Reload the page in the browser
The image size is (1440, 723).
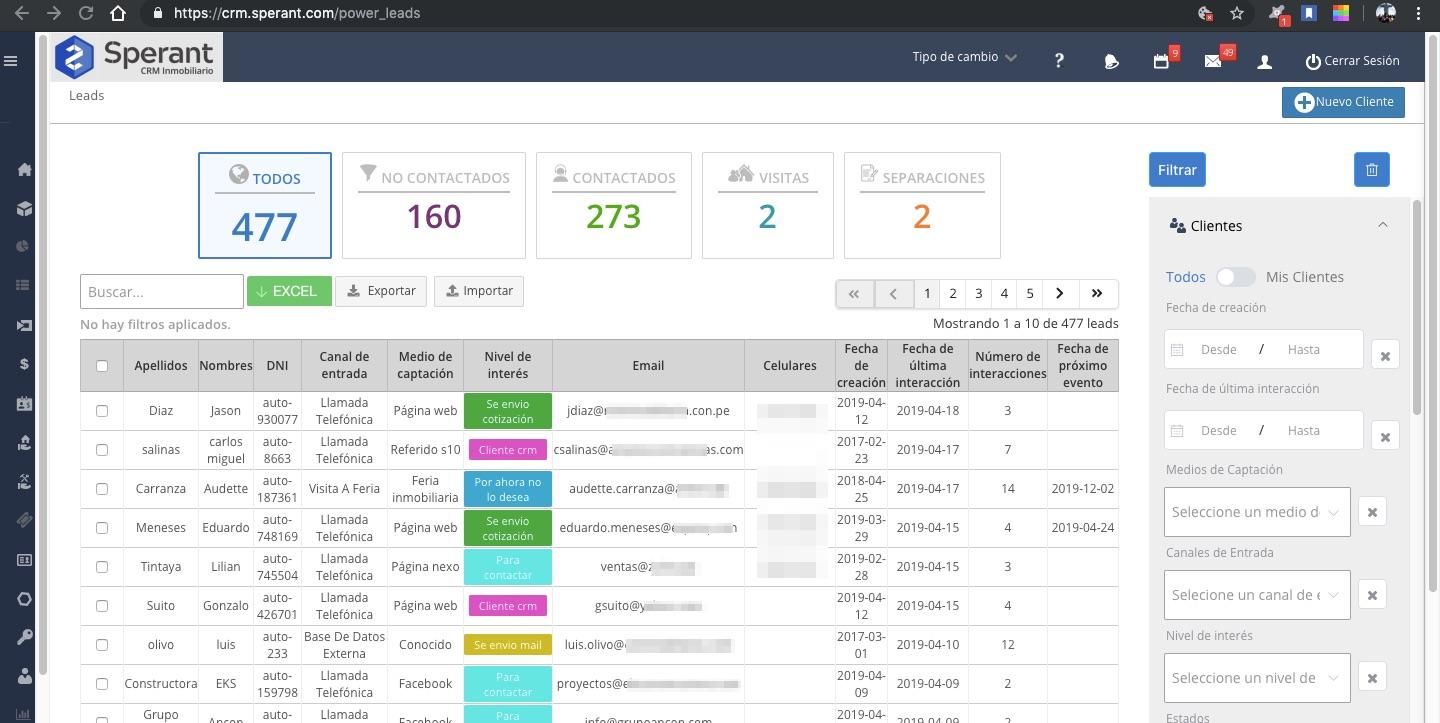pos(86,14)
